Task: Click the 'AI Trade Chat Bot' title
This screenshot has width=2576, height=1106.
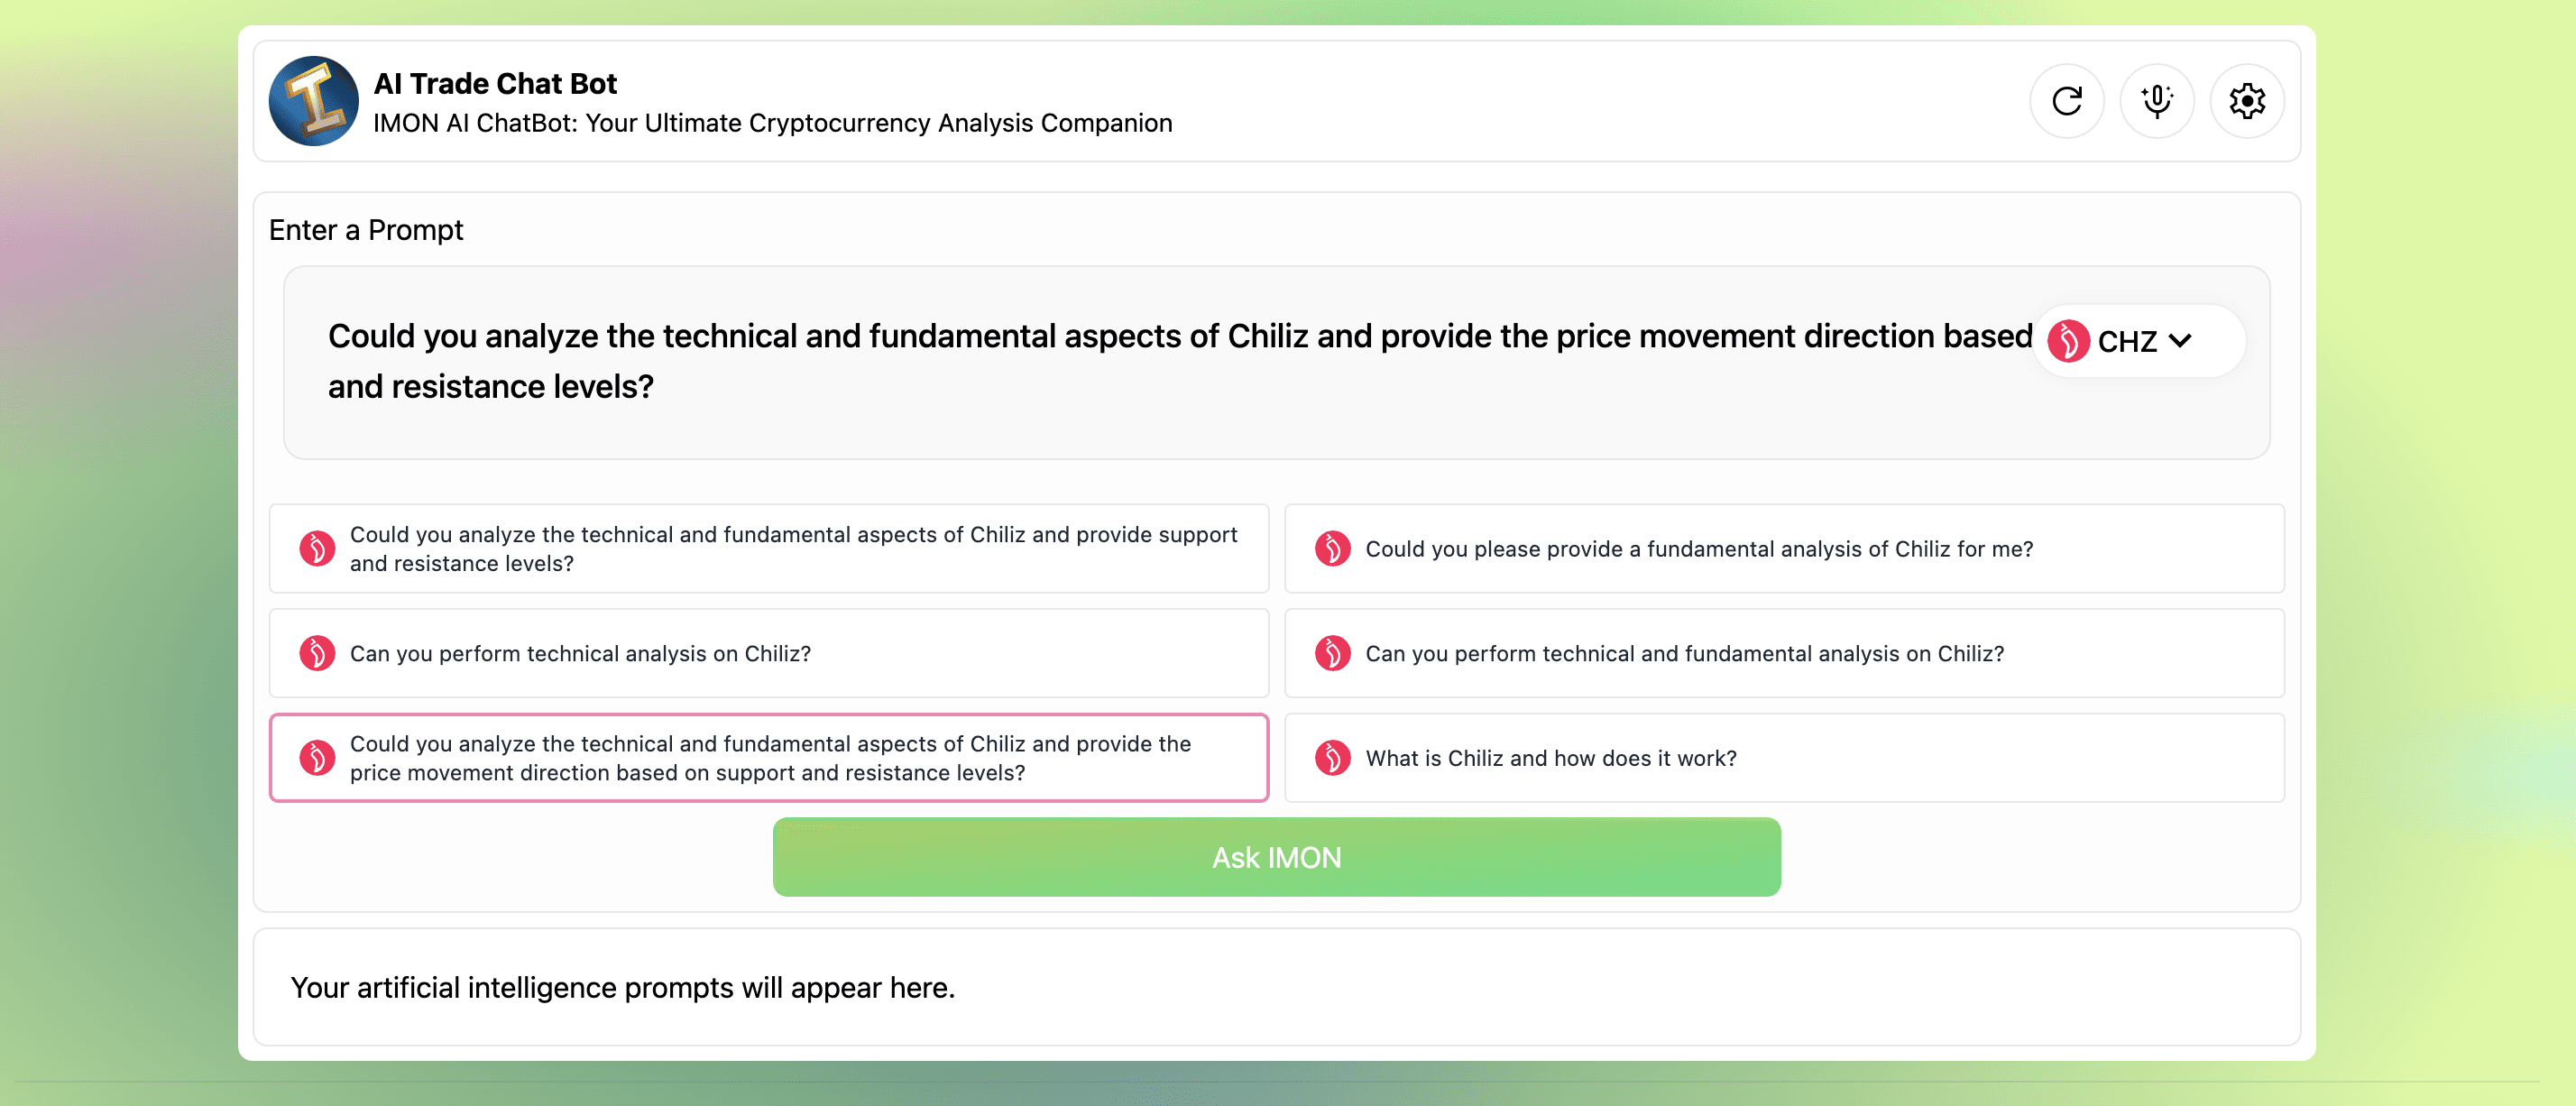Action: pyautogui.click(x=495, y=84)
